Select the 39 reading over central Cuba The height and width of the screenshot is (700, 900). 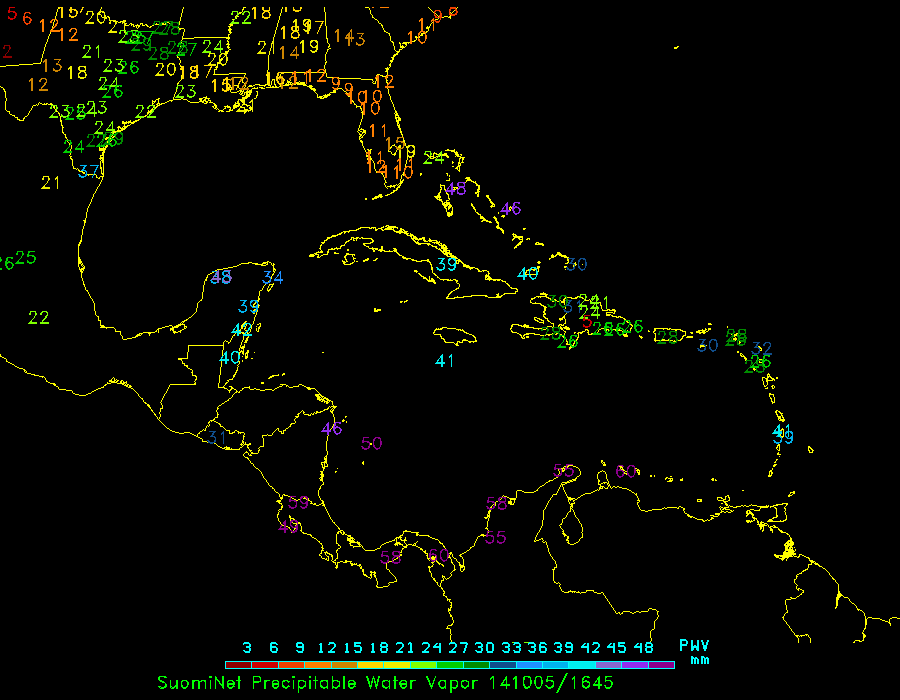click(x=447, y=265)
